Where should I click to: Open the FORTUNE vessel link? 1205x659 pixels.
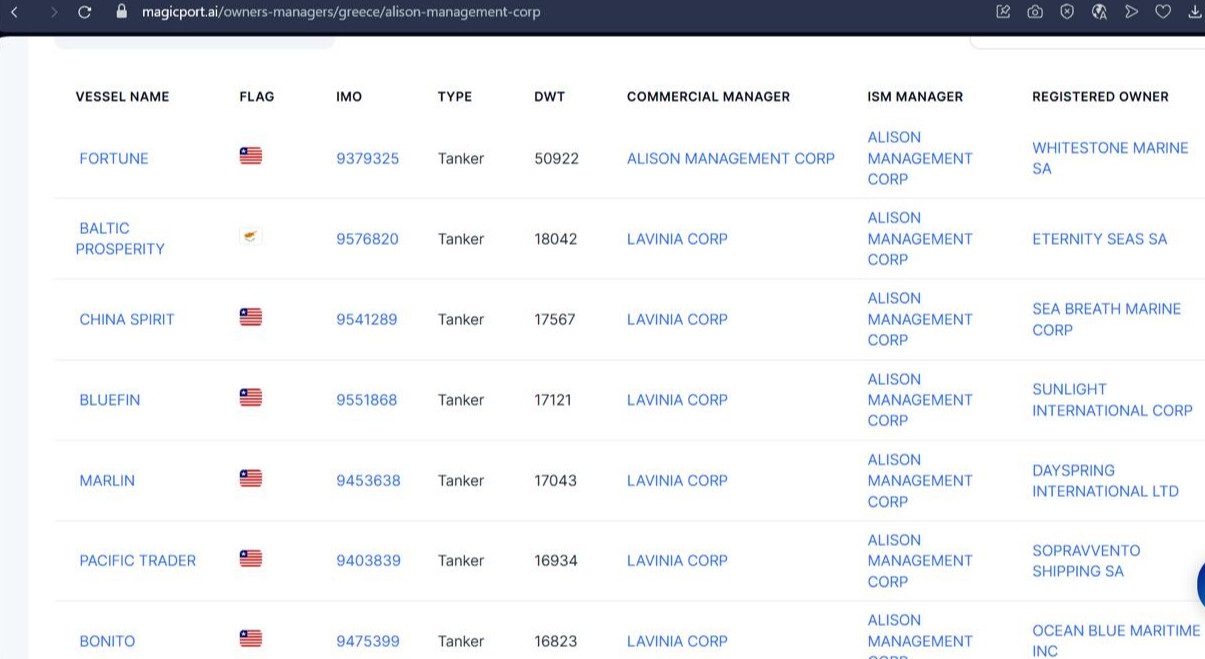(114, 159)
